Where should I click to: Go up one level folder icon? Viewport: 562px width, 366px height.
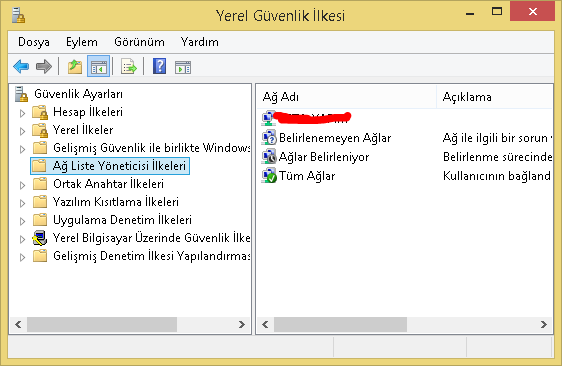click(x=75, y=67)
